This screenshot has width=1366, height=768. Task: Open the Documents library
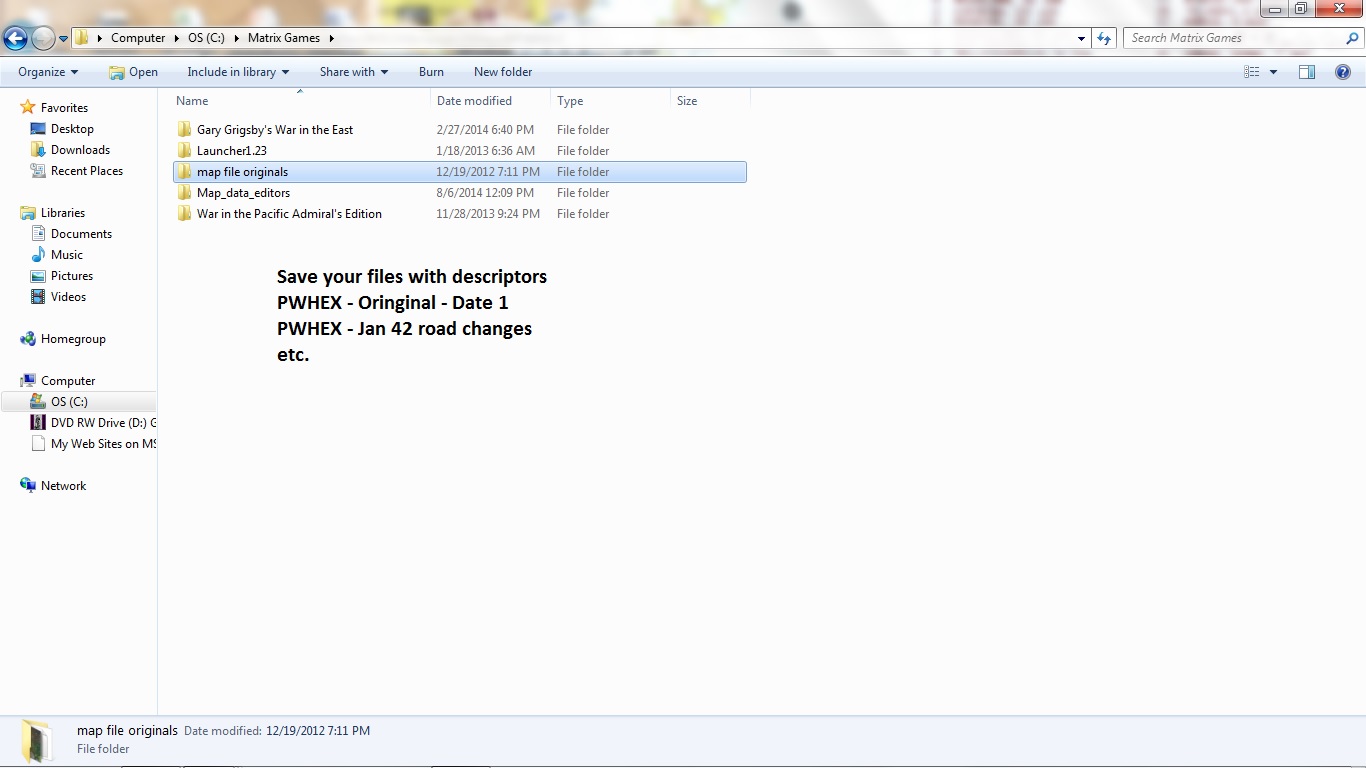click(81, 234)
